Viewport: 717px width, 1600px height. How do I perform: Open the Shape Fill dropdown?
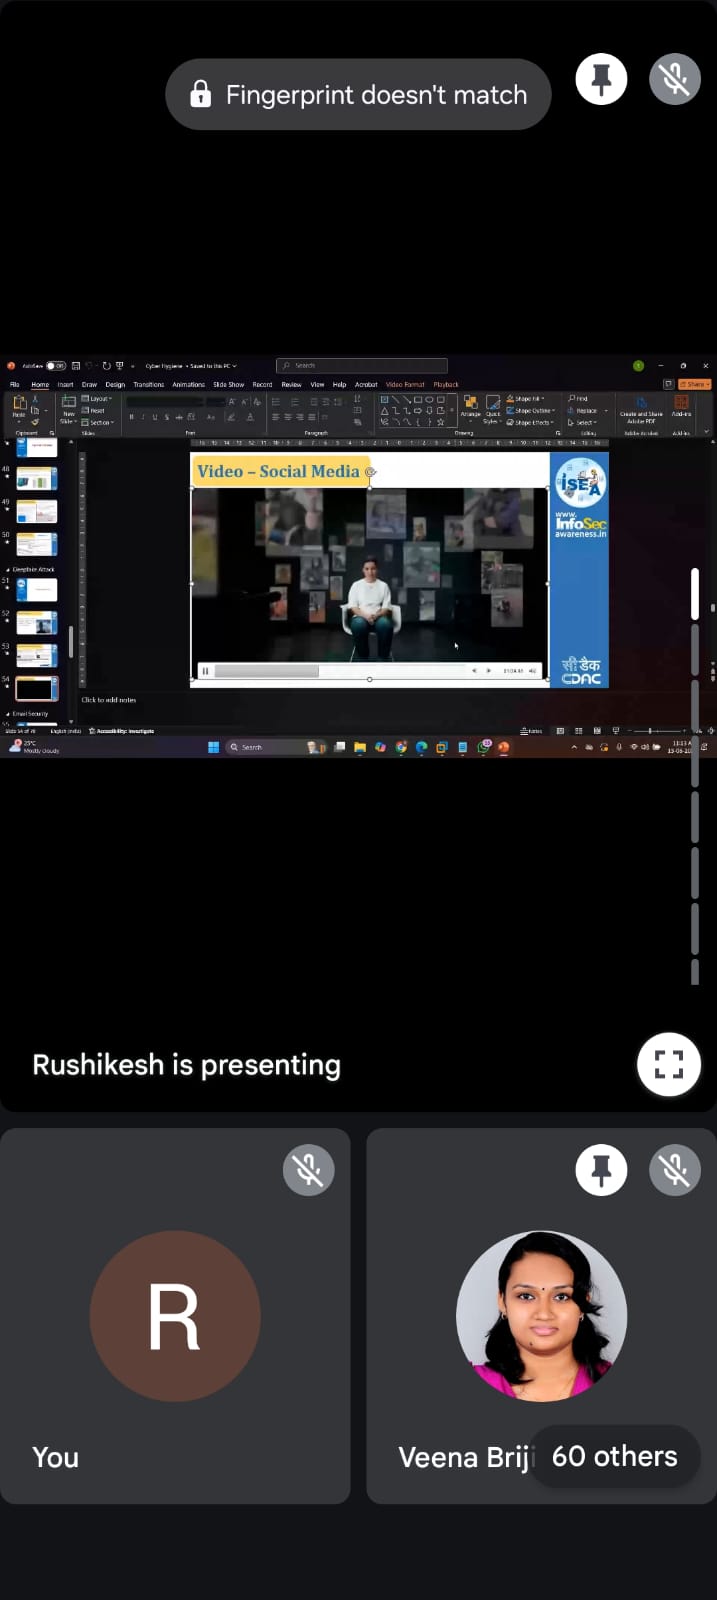point(527,399)
